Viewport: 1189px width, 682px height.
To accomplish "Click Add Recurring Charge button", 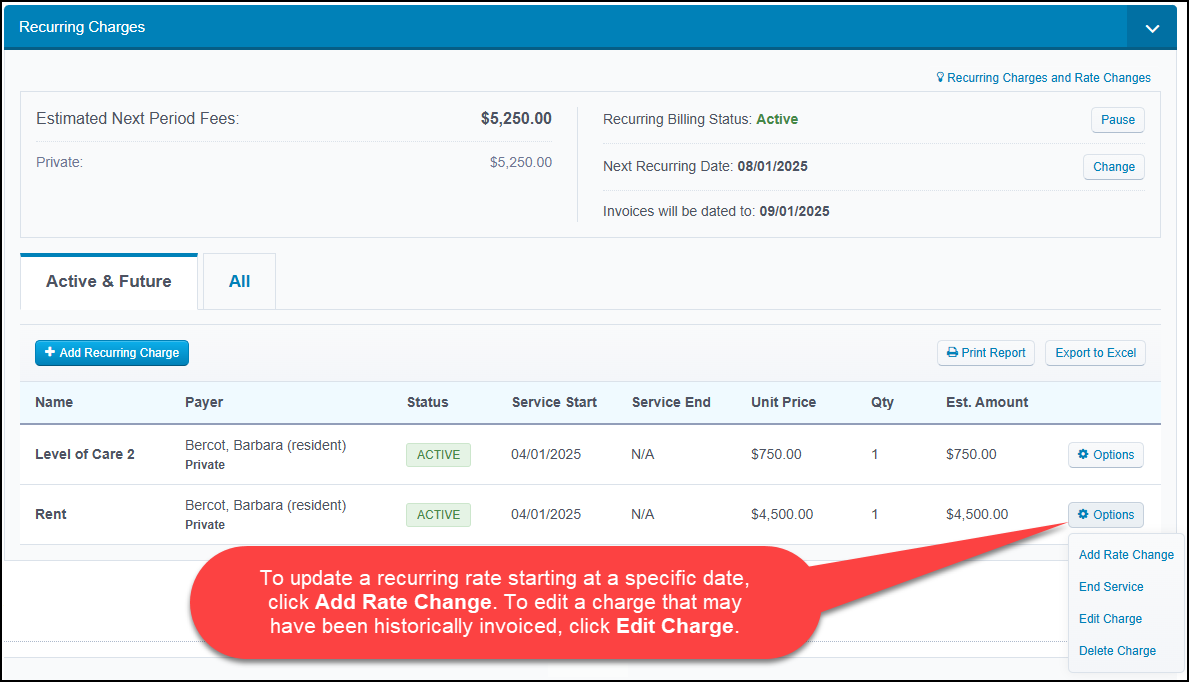I will pyautogui.click(x=111, y=353).
